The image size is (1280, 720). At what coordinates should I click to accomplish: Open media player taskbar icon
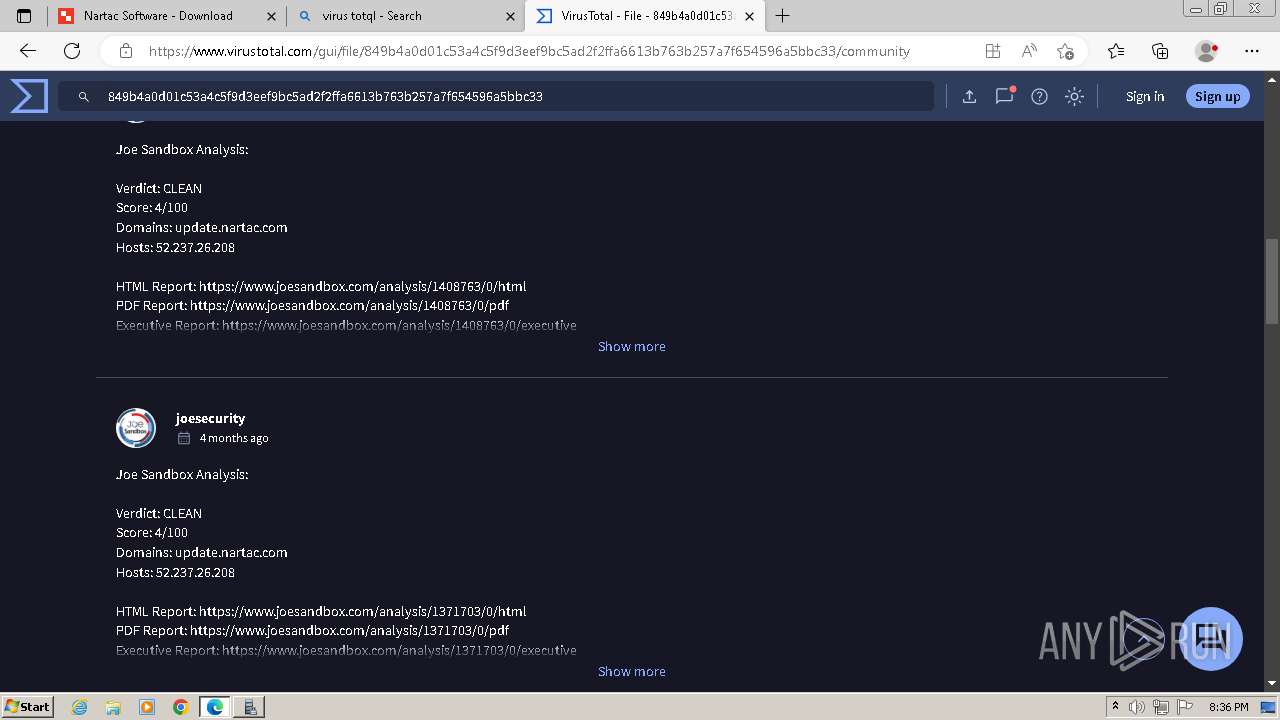click(x=147, y=707)
